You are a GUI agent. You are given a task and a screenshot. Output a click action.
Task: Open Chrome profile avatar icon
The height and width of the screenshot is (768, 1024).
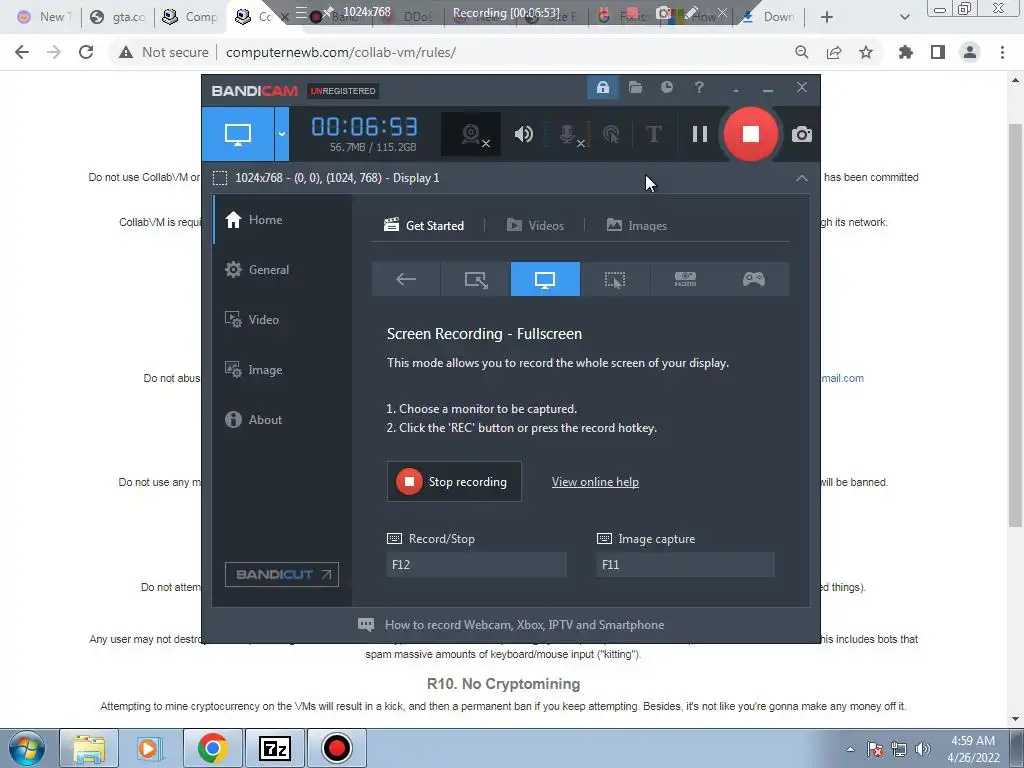pyautogui.click(x=970, y=52)
